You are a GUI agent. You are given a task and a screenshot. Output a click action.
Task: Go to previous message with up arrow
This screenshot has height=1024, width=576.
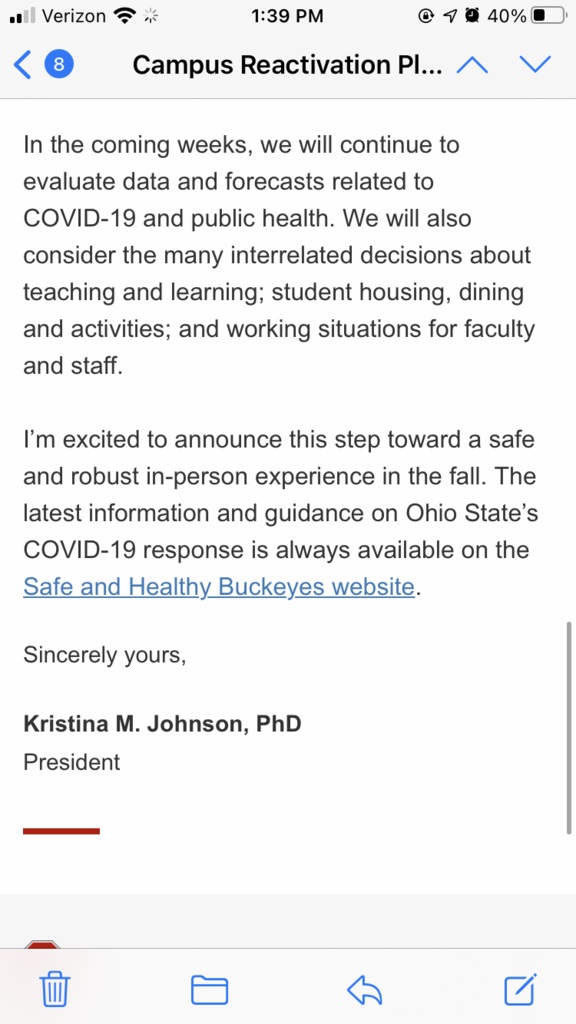pyautogui.click(x=472, y=65)
